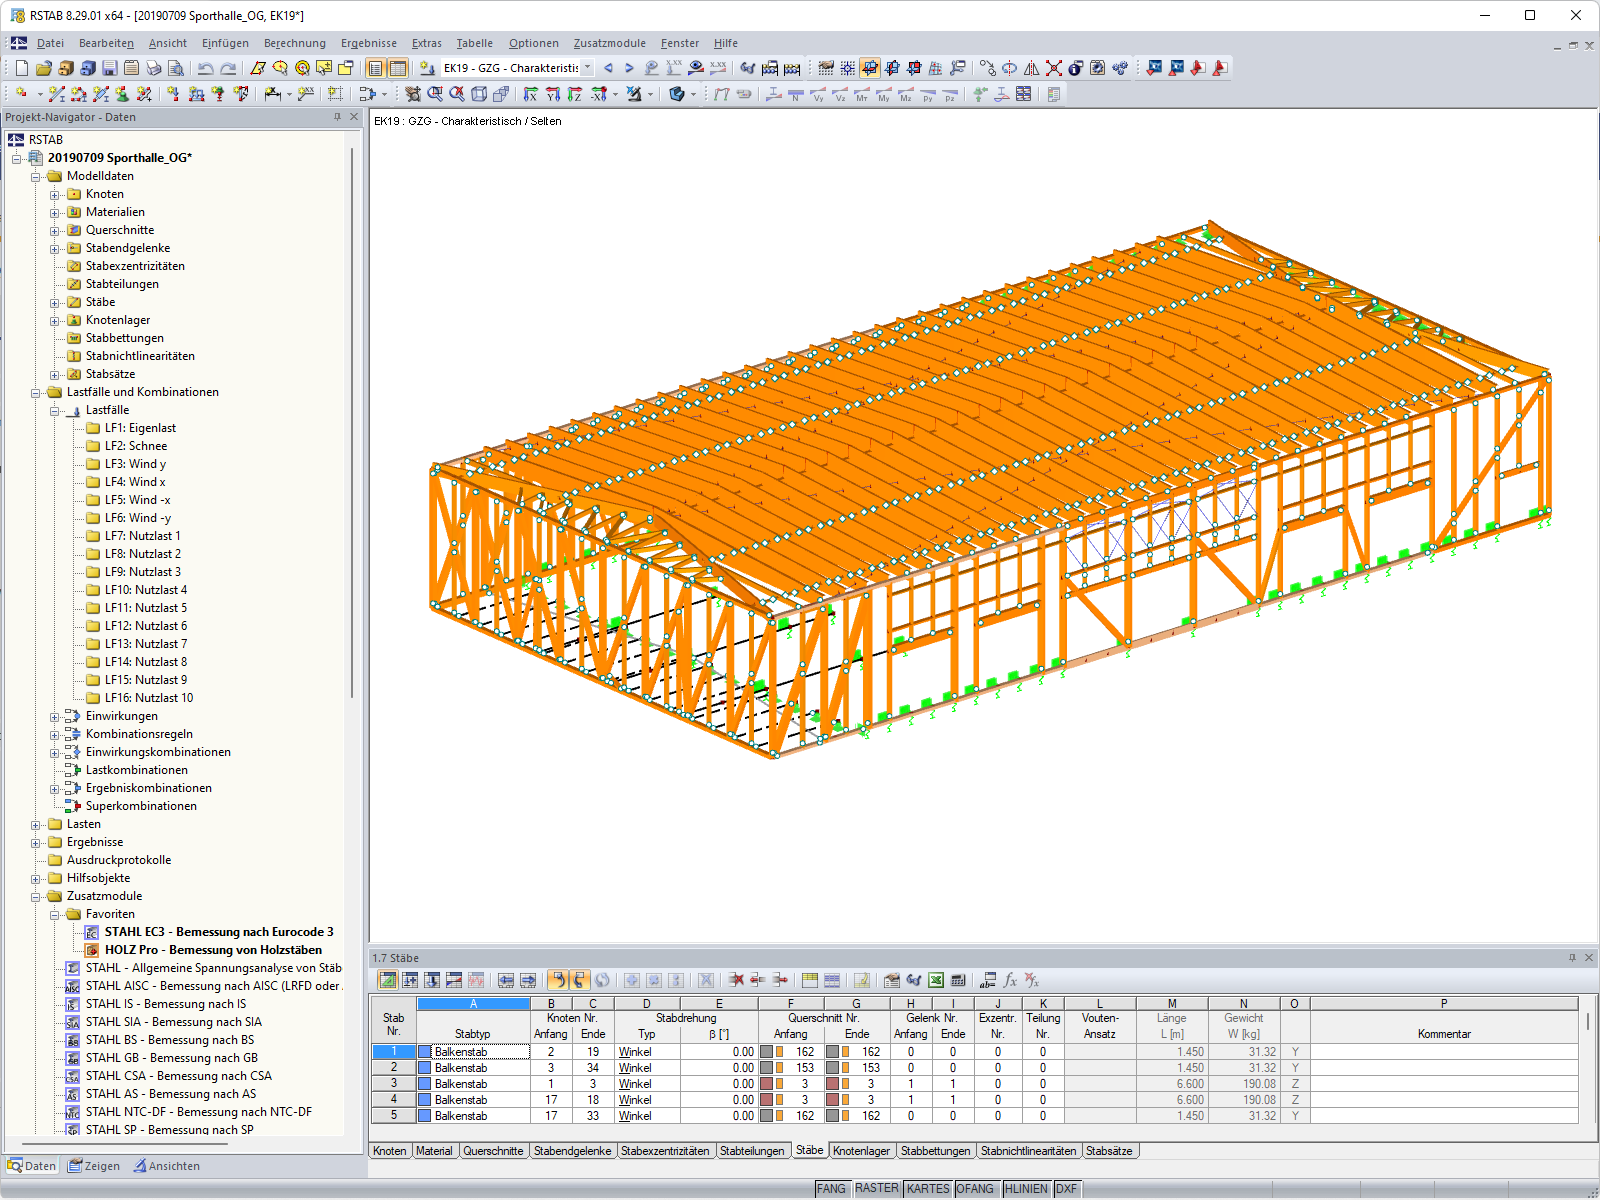The width and height of the screenshot is (1600, 1200).
Task: Click the Zoom window magnifier icon
Action: tap(435, 94)
